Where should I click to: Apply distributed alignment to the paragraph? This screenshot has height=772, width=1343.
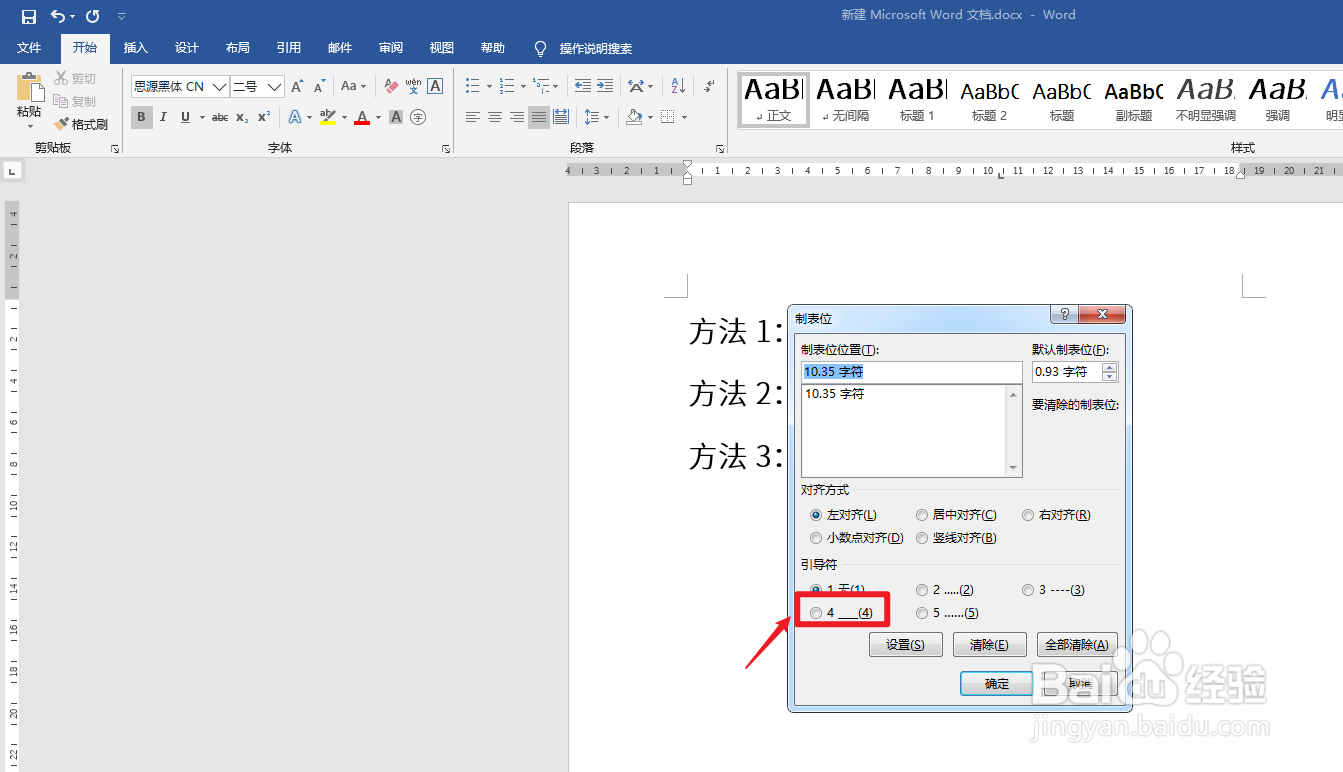tap(561, 117)
